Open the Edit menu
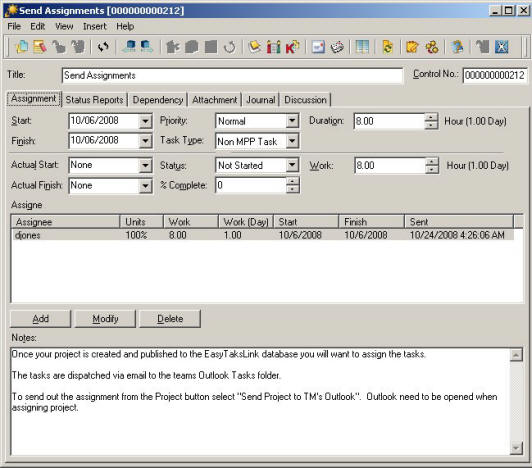 coord(37,26)
